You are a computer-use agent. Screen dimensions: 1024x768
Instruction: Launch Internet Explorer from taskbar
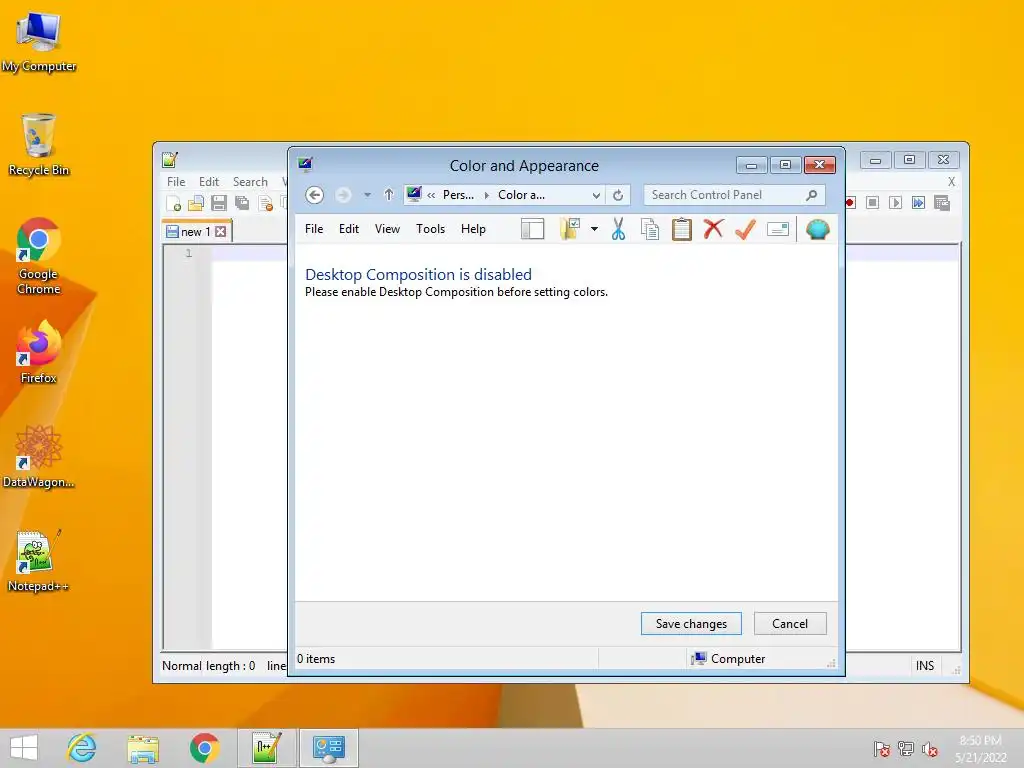click(x=82, y=748)
